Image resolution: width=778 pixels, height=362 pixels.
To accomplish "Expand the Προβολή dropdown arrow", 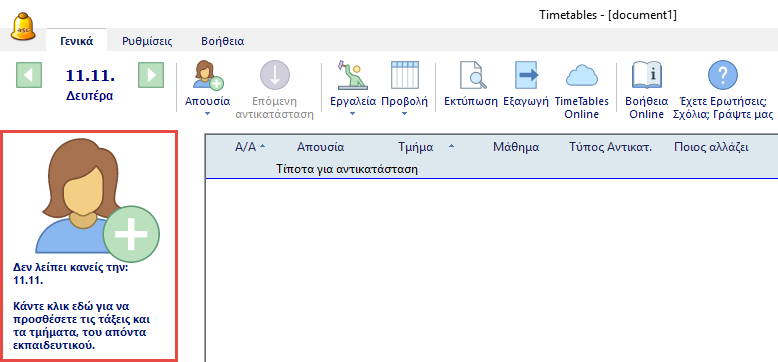I will click(404, 114).
